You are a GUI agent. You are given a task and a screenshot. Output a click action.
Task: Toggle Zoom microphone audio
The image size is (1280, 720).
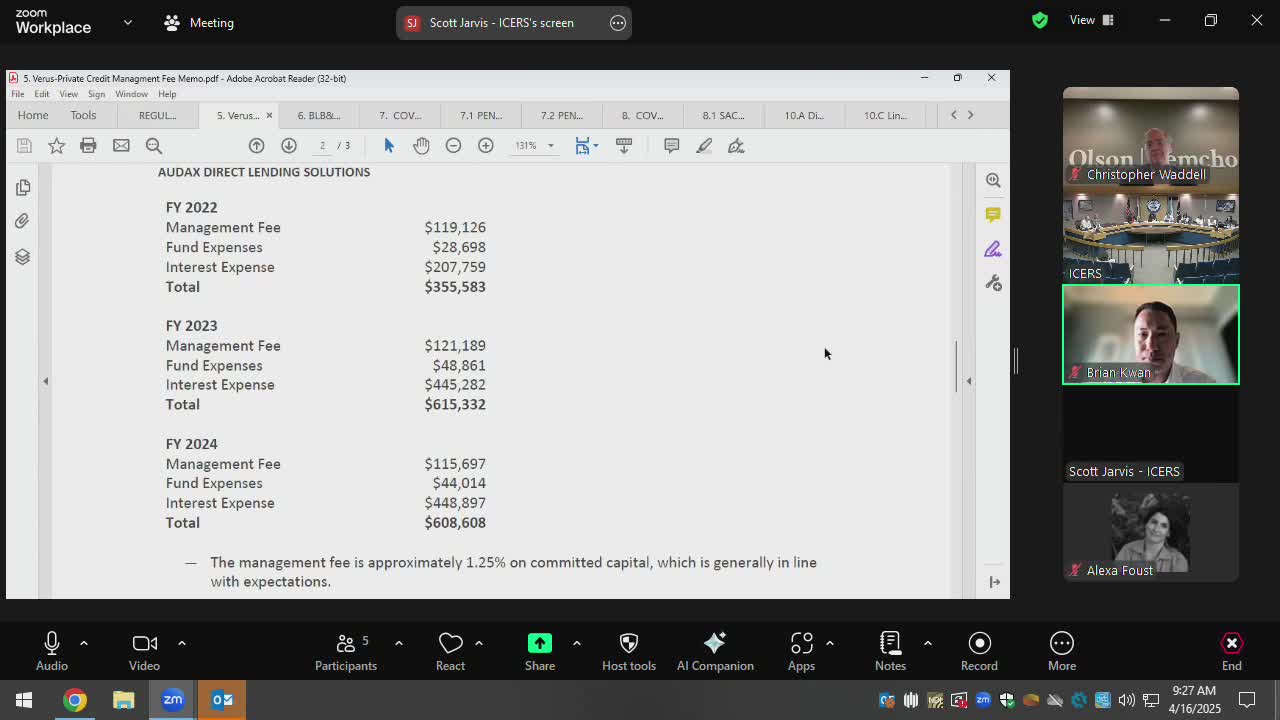point(52,651)
